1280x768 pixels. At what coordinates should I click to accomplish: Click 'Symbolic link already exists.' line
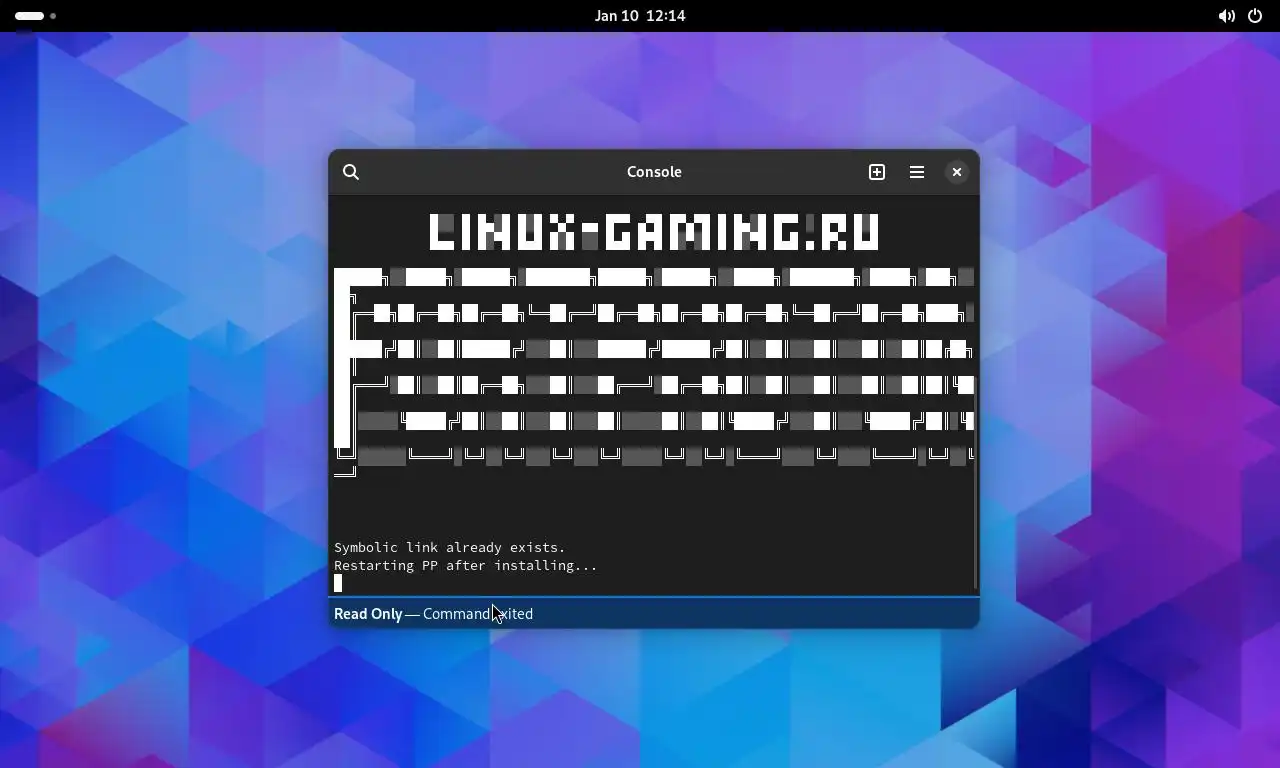[450, 548]
